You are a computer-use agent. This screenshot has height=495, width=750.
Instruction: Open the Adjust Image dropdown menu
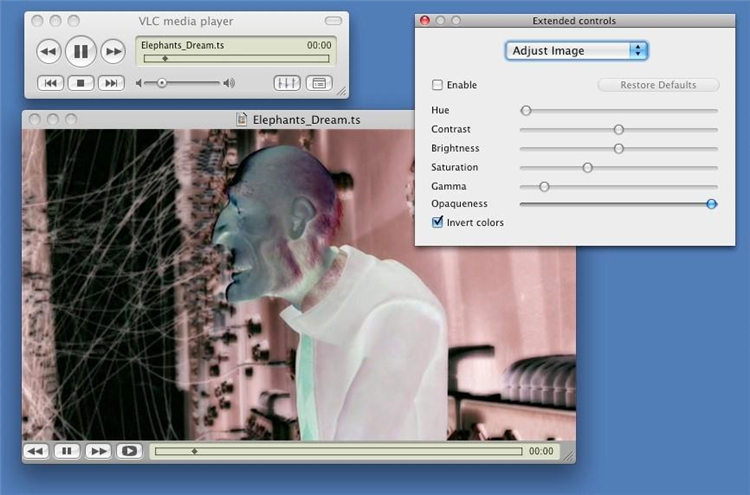(576, 51)
